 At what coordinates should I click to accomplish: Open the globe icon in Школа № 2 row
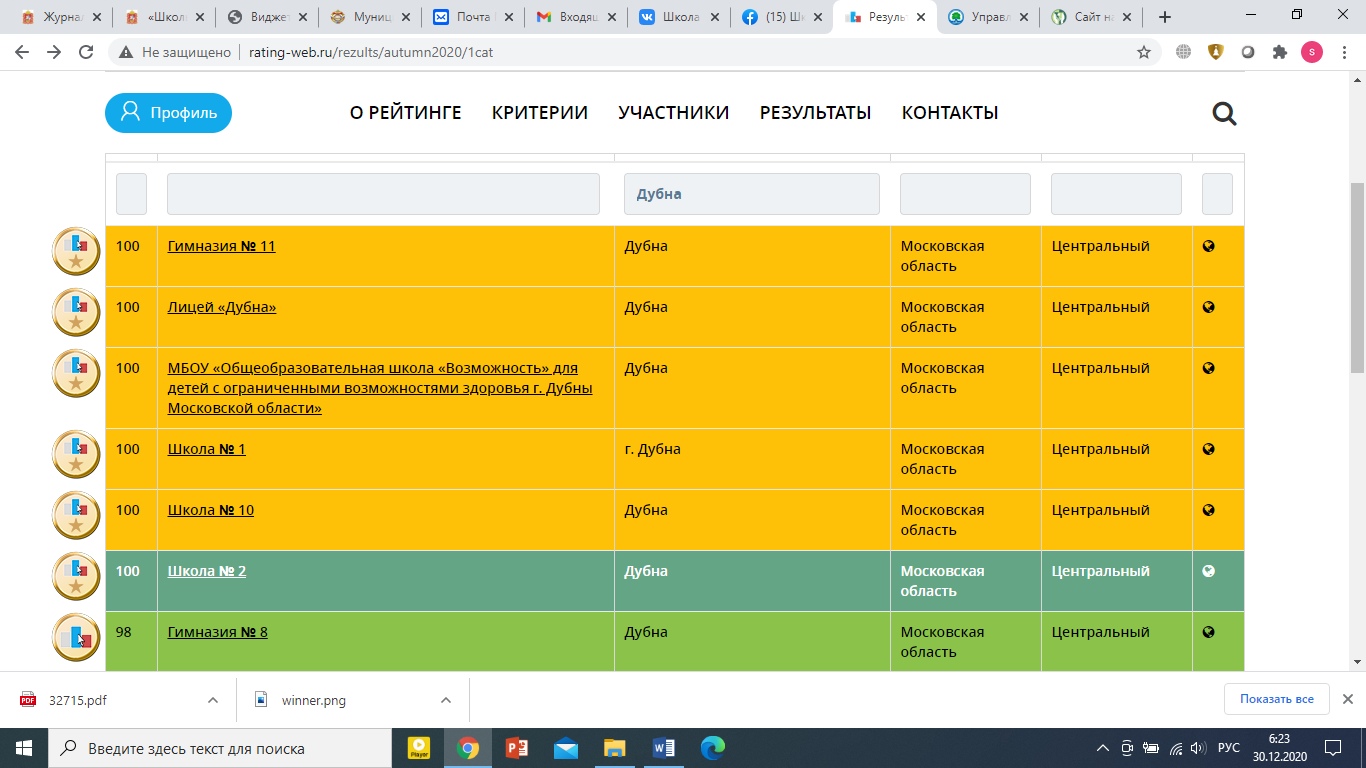point(1208,571)
